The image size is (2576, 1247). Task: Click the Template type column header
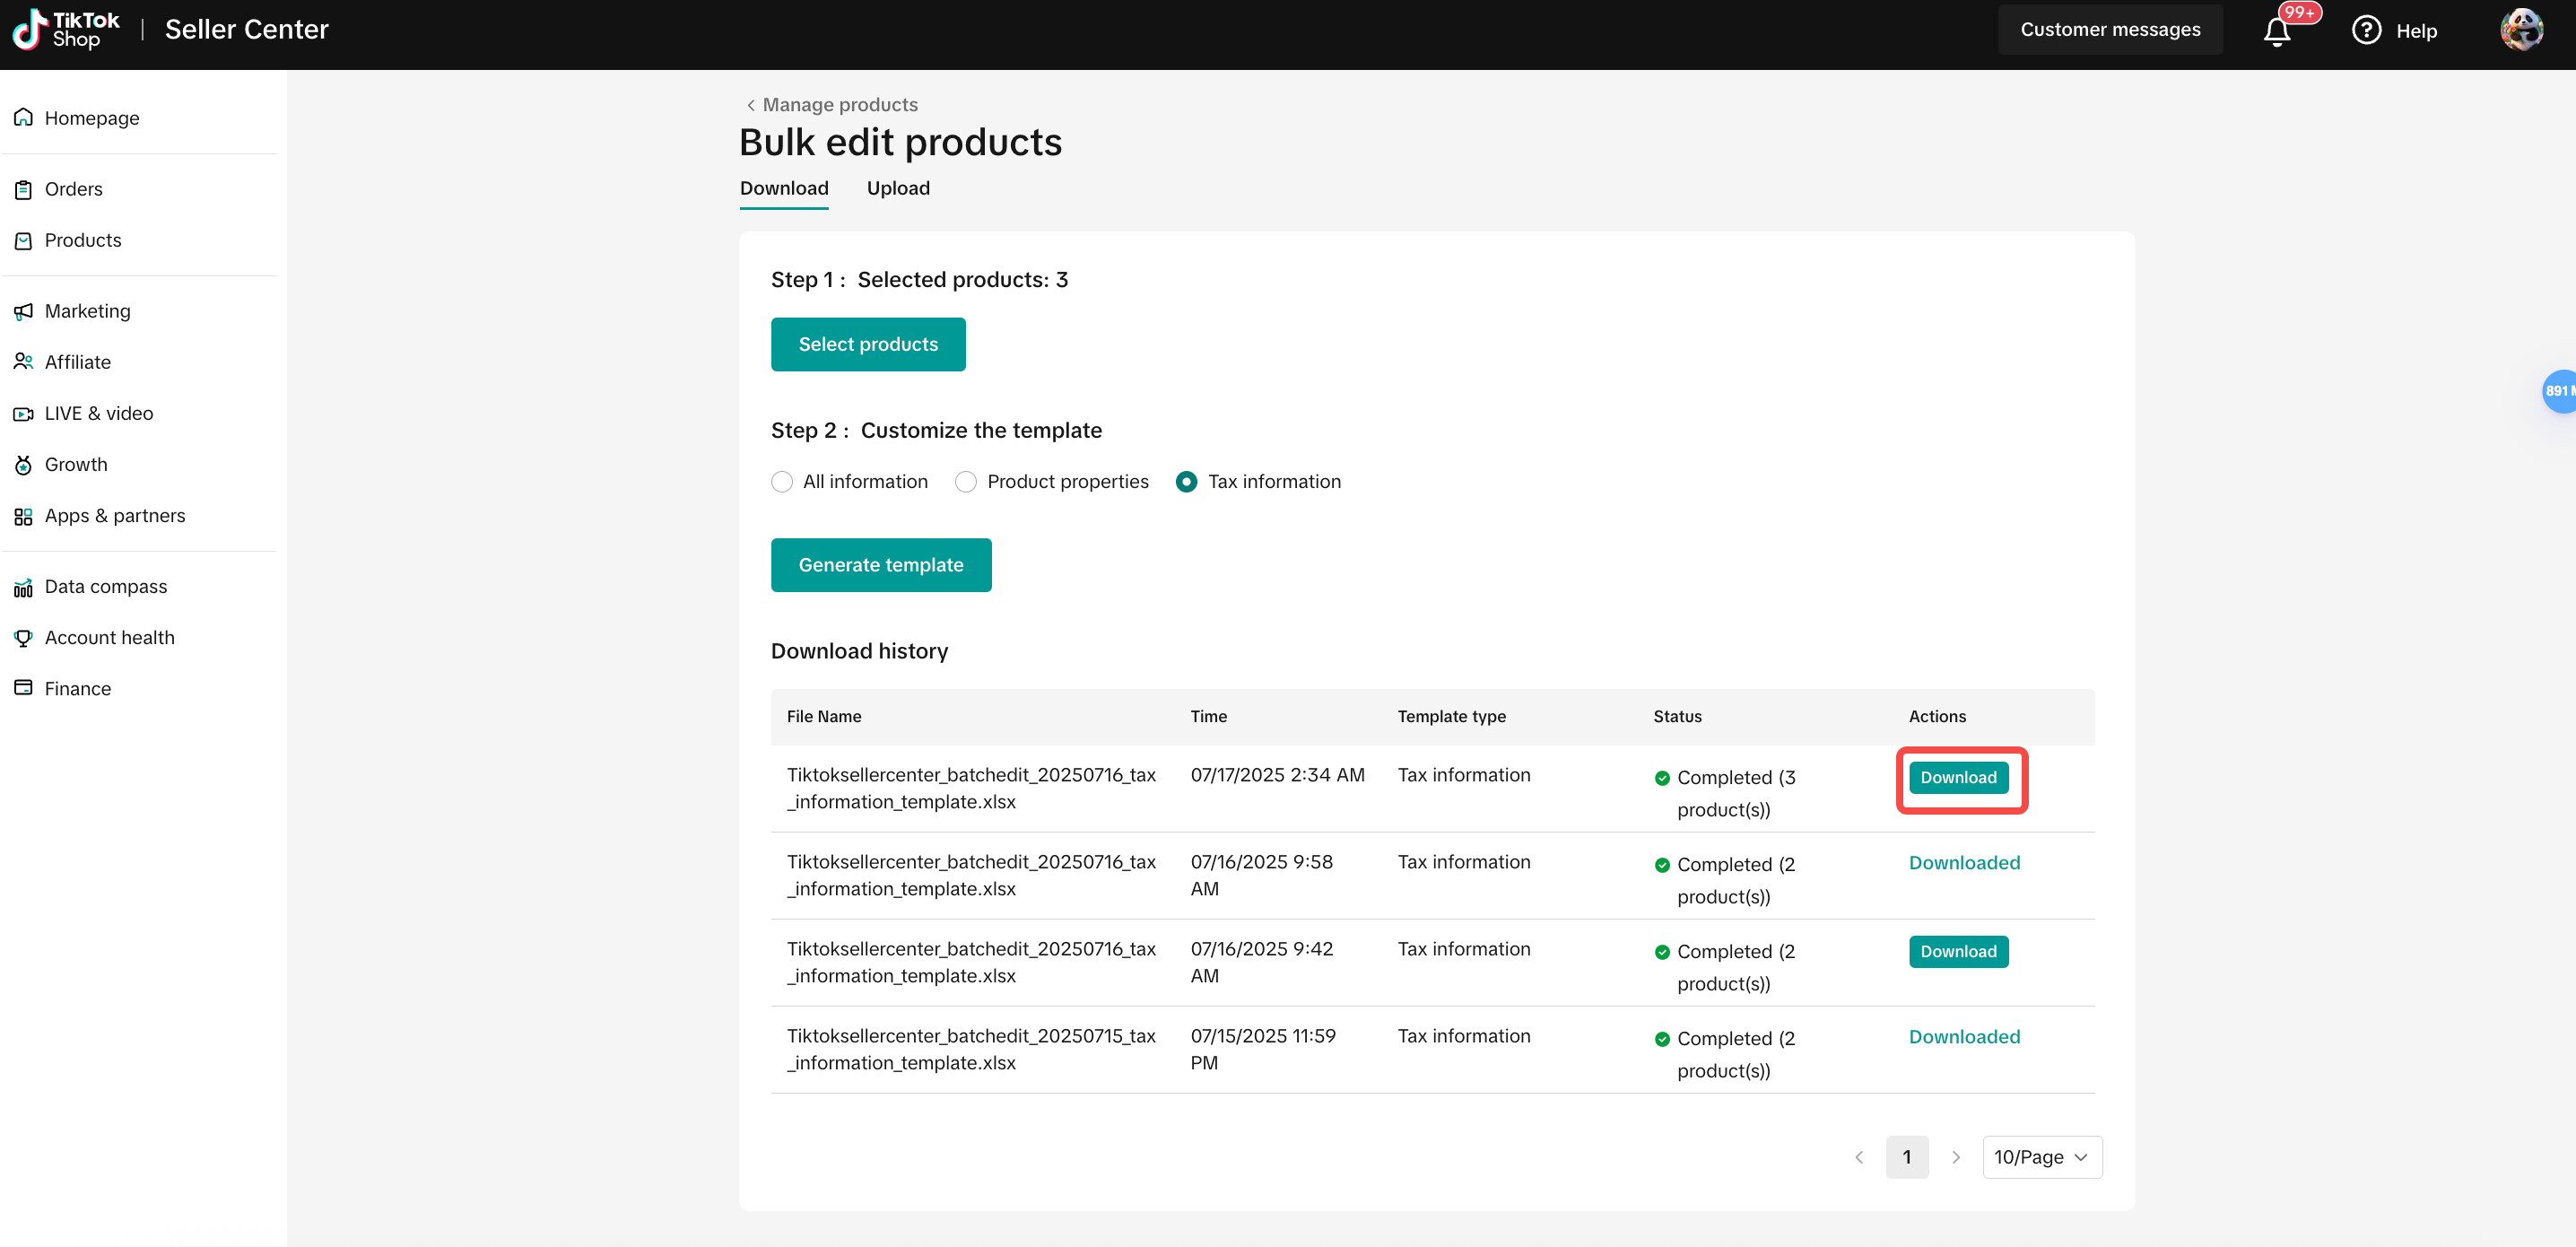1451,716
